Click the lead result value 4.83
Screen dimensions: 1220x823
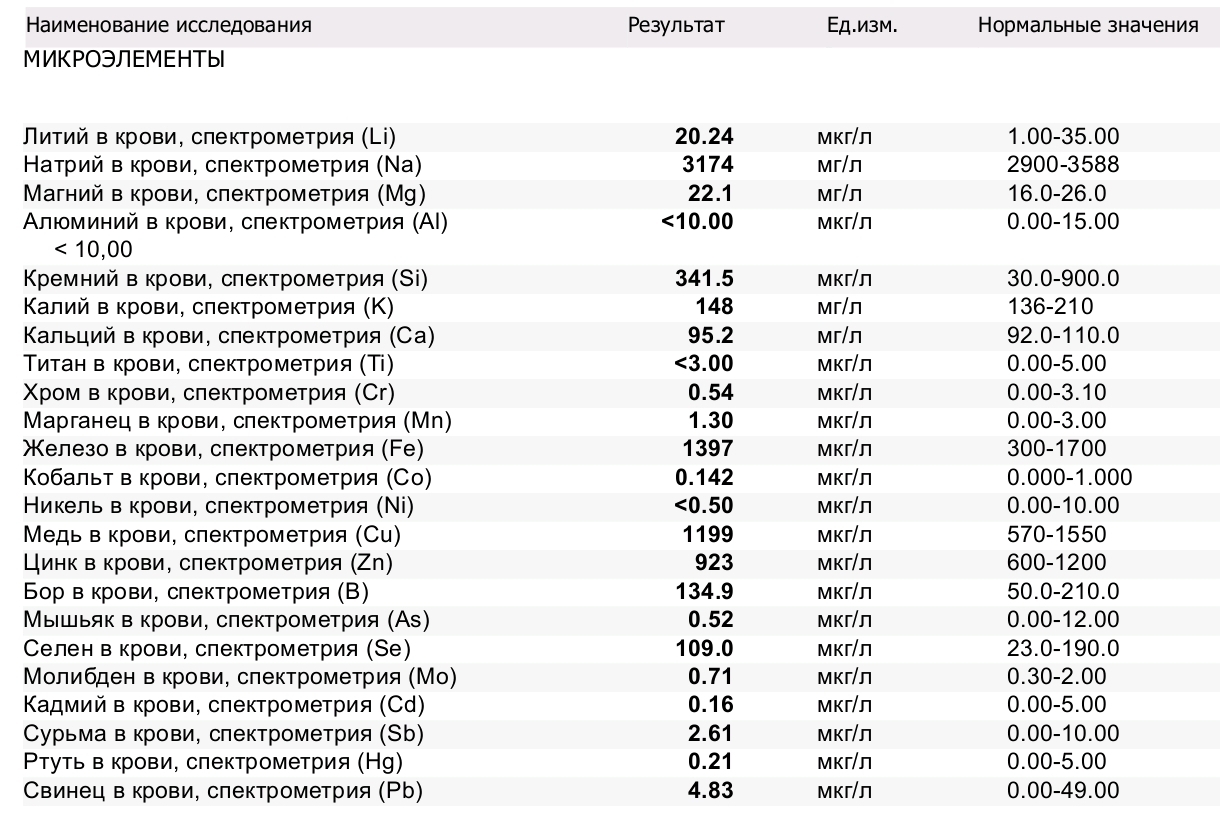coord(711,791)
